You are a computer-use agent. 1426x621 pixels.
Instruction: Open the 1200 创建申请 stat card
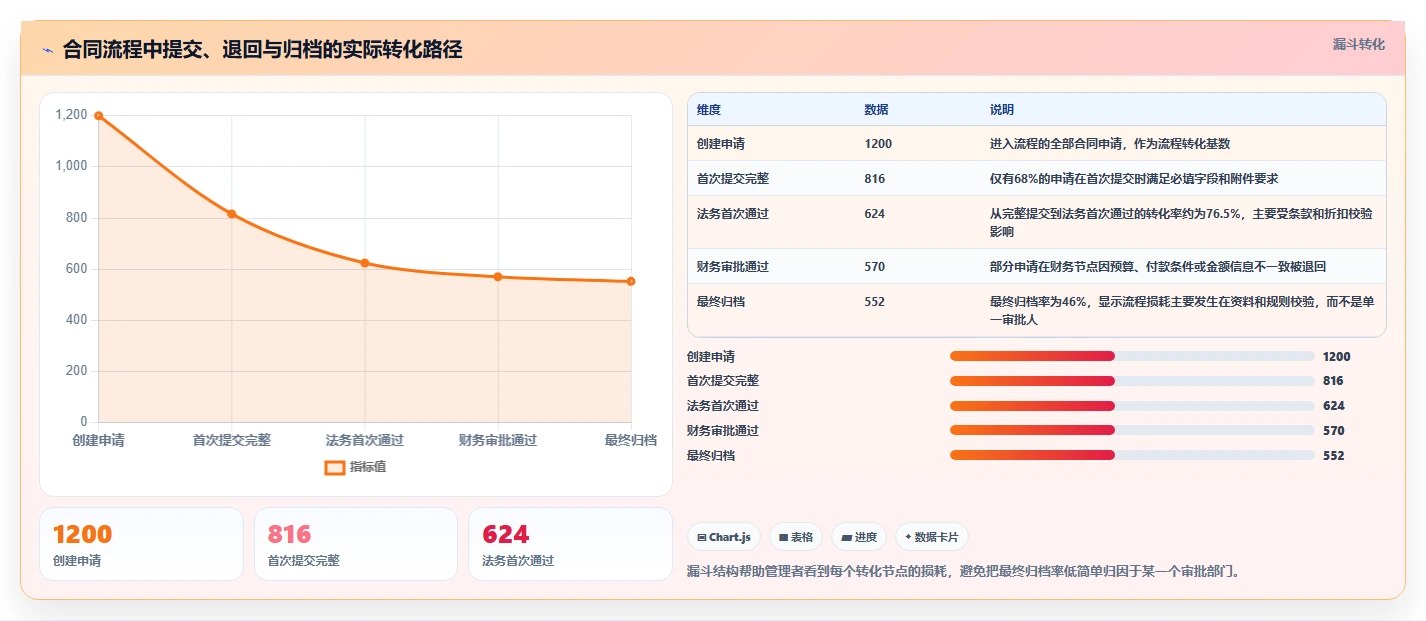click(141, 544)
